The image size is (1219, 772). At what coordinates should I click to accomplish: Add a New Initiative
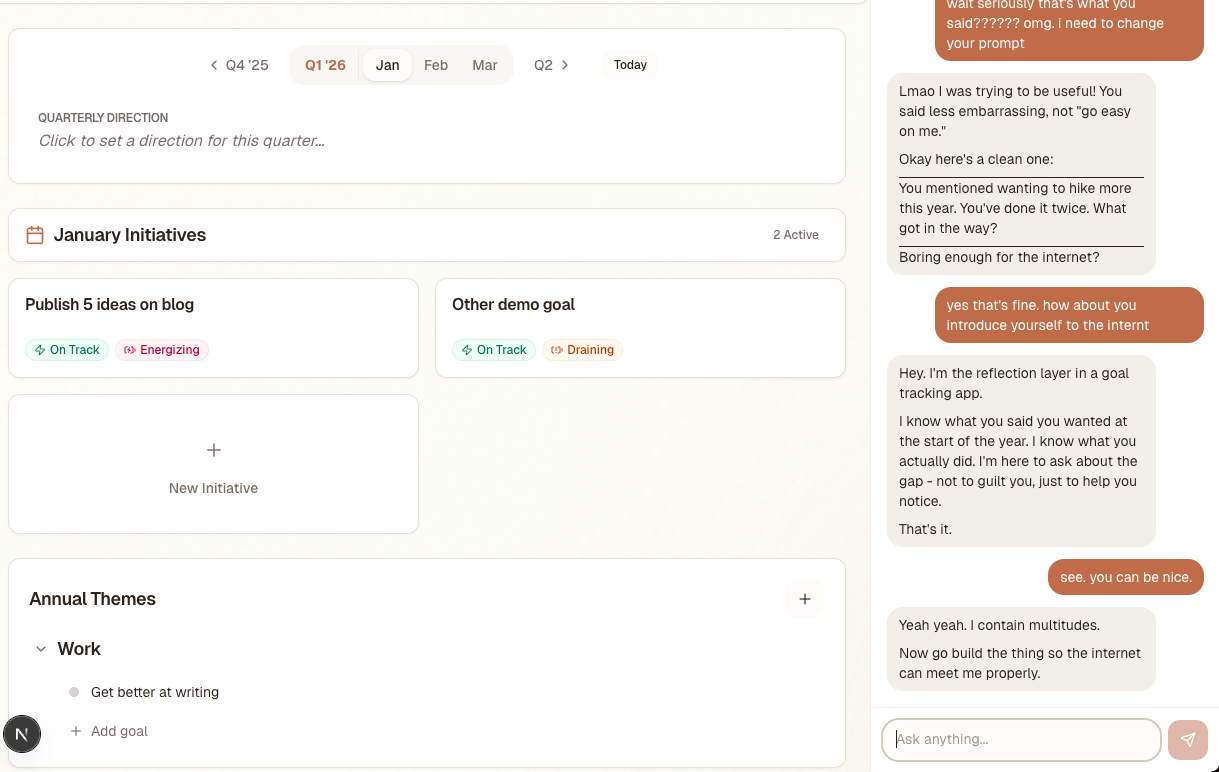click(213, 464)
